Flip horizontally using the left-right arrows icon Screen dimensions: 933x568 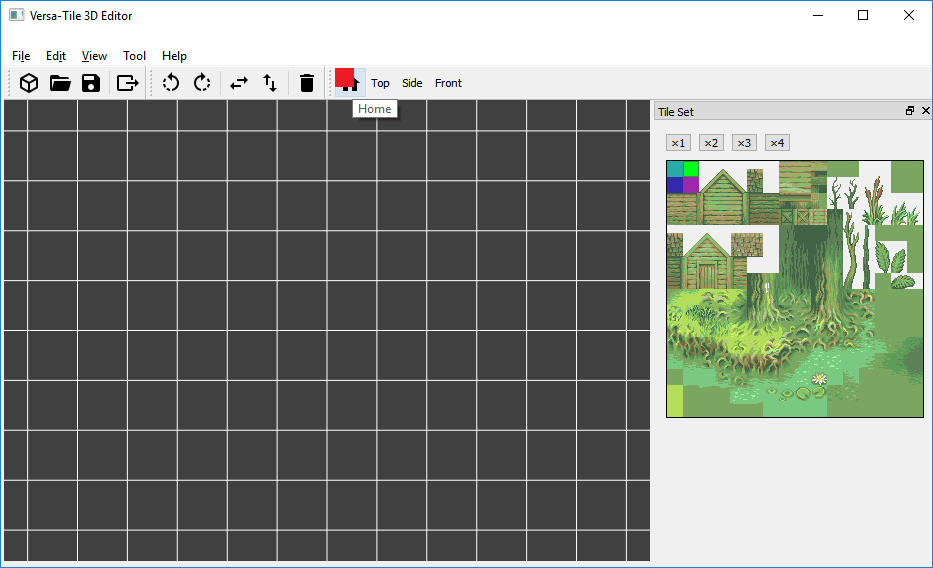click(239, 83)
